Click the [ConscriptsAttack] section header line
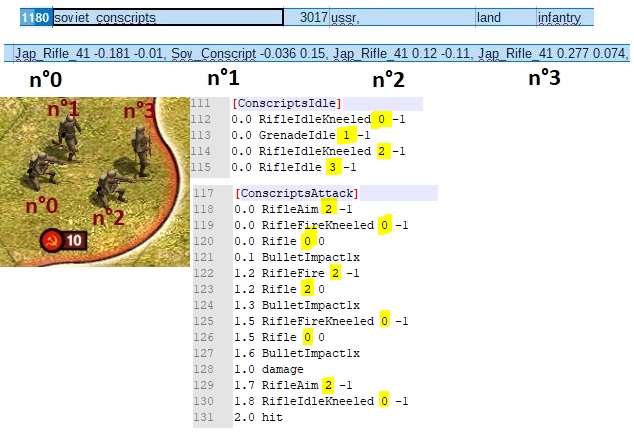 pos(296,193)
